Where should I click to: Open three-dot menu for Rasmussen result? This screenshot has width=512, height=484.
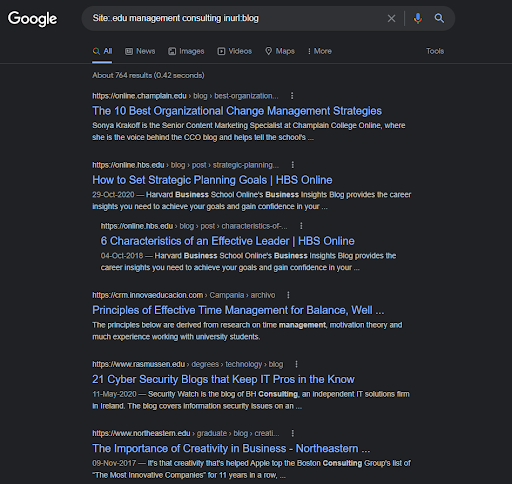tap(296, 364)
